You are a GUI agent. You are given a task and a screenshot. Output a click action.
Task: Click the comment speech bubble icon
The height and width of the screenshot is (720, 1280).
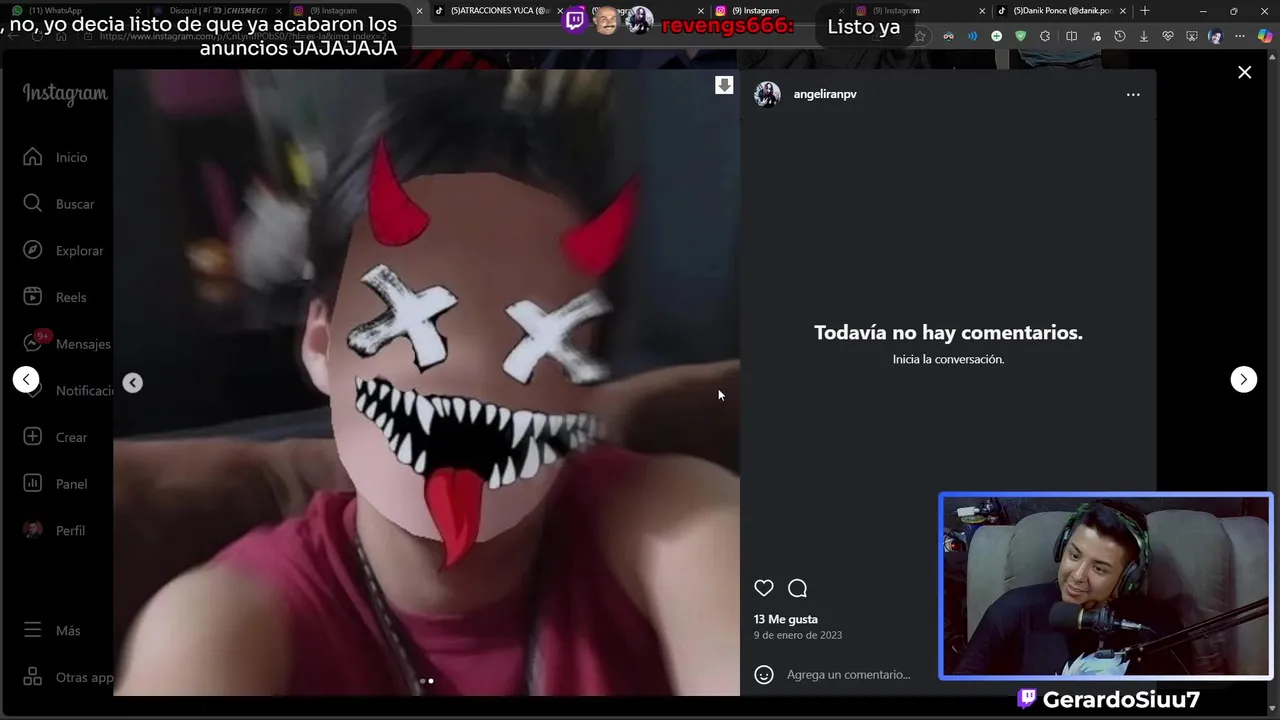tap(797, 588)
